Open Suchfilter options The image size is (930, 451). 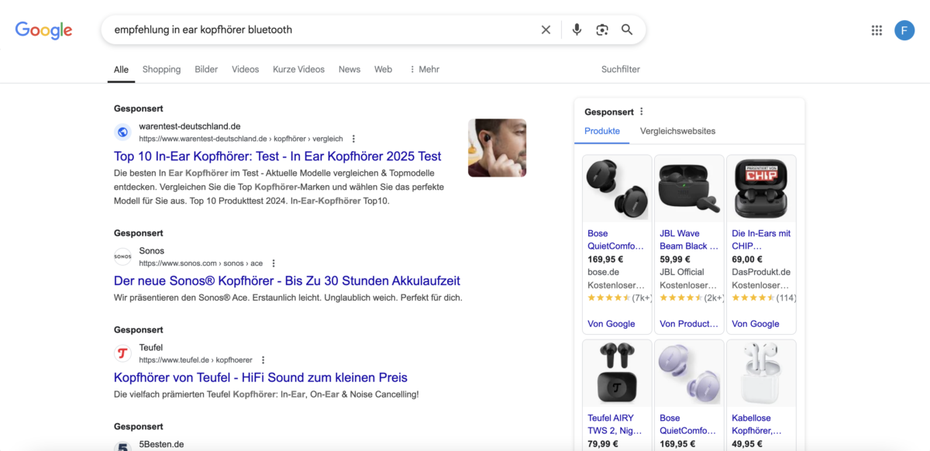coord(620,69)
